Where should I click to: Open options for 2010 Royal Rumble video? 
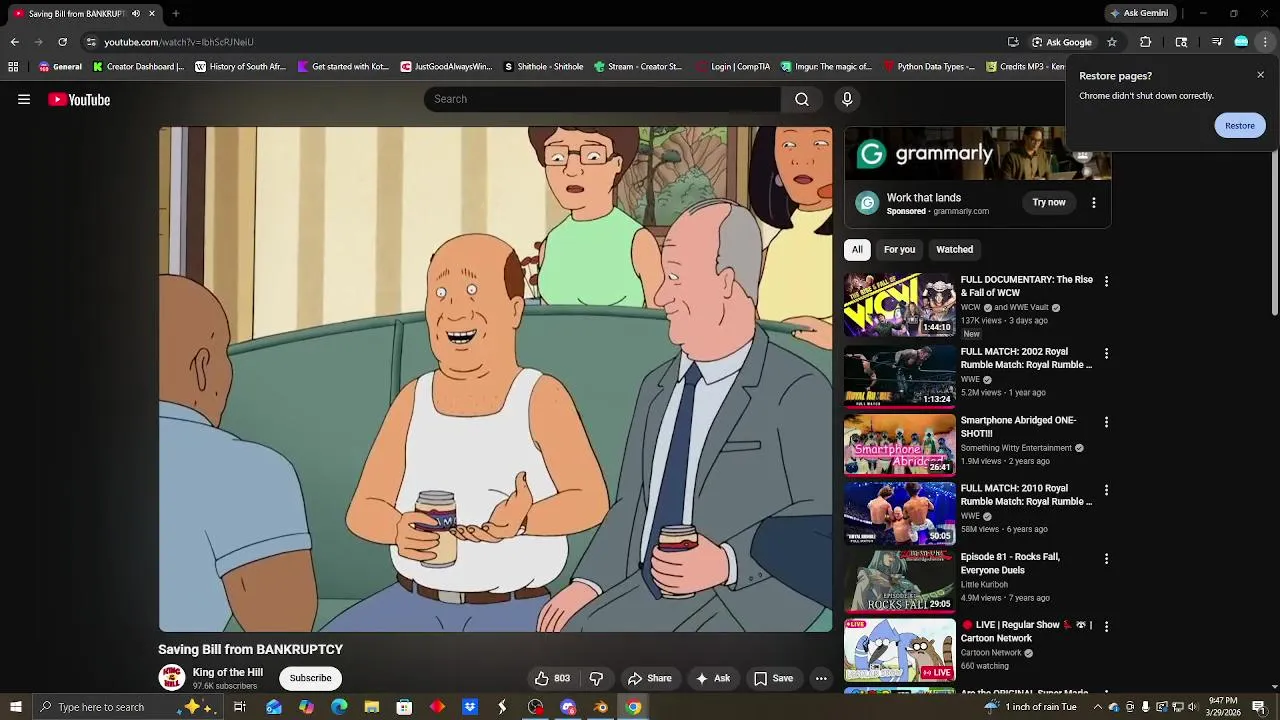[x=1106, y=490]
